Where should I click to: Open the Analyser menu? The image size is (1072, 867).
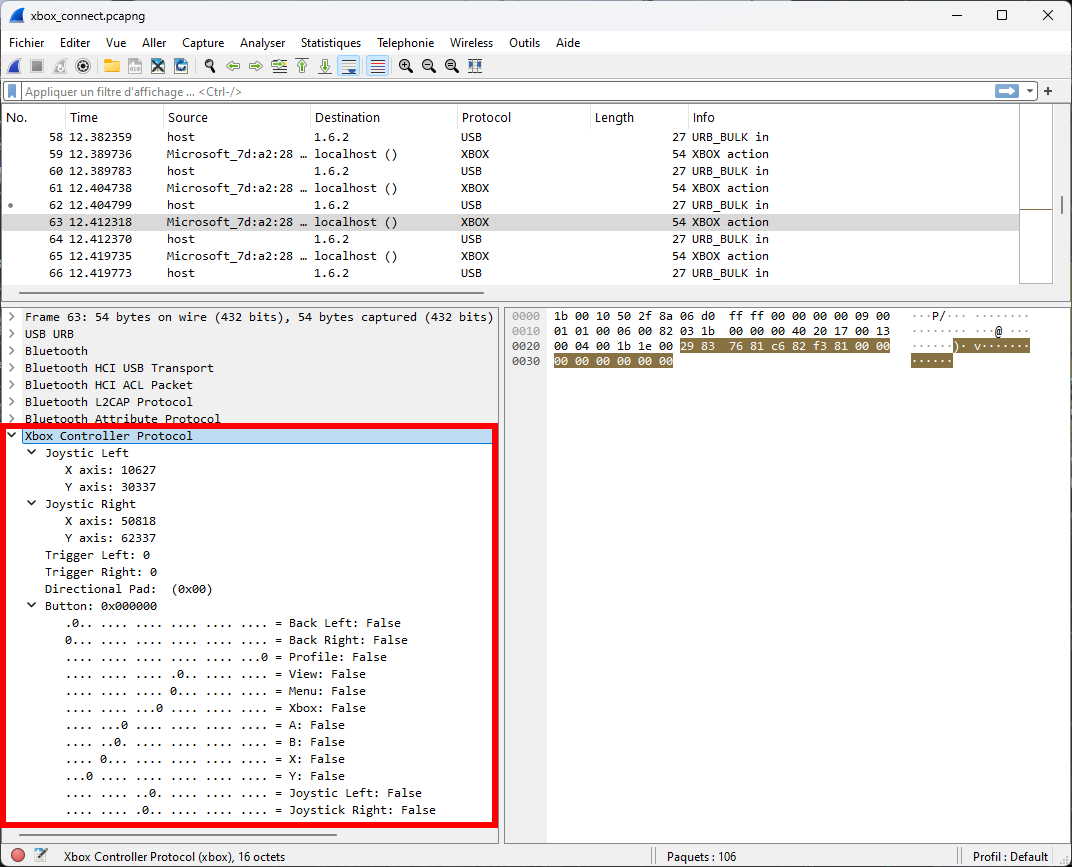coord(263,42)
